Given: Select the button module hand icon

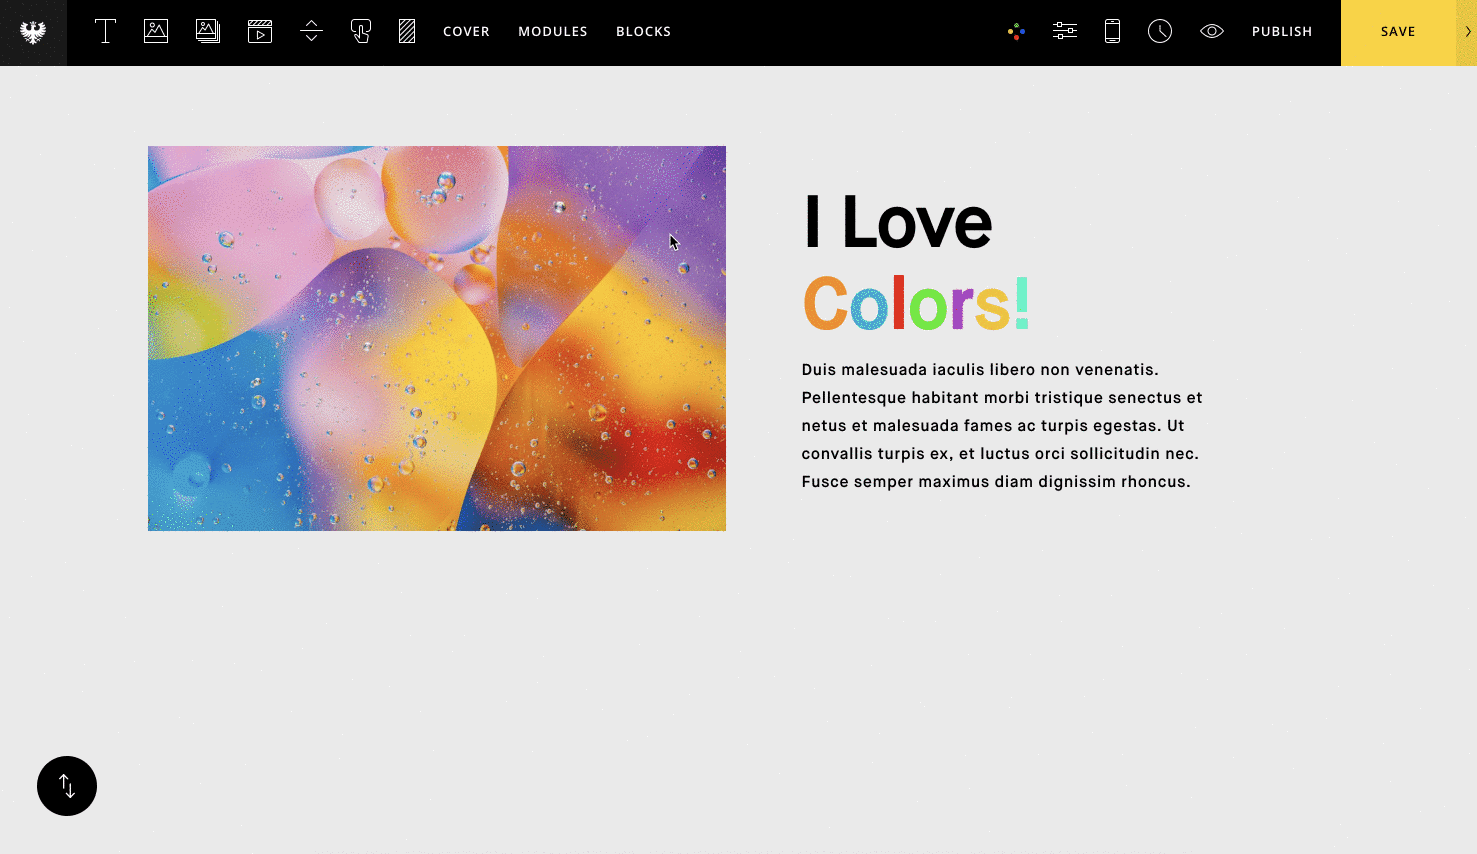Looking at the screenshot, I should 361,32.
